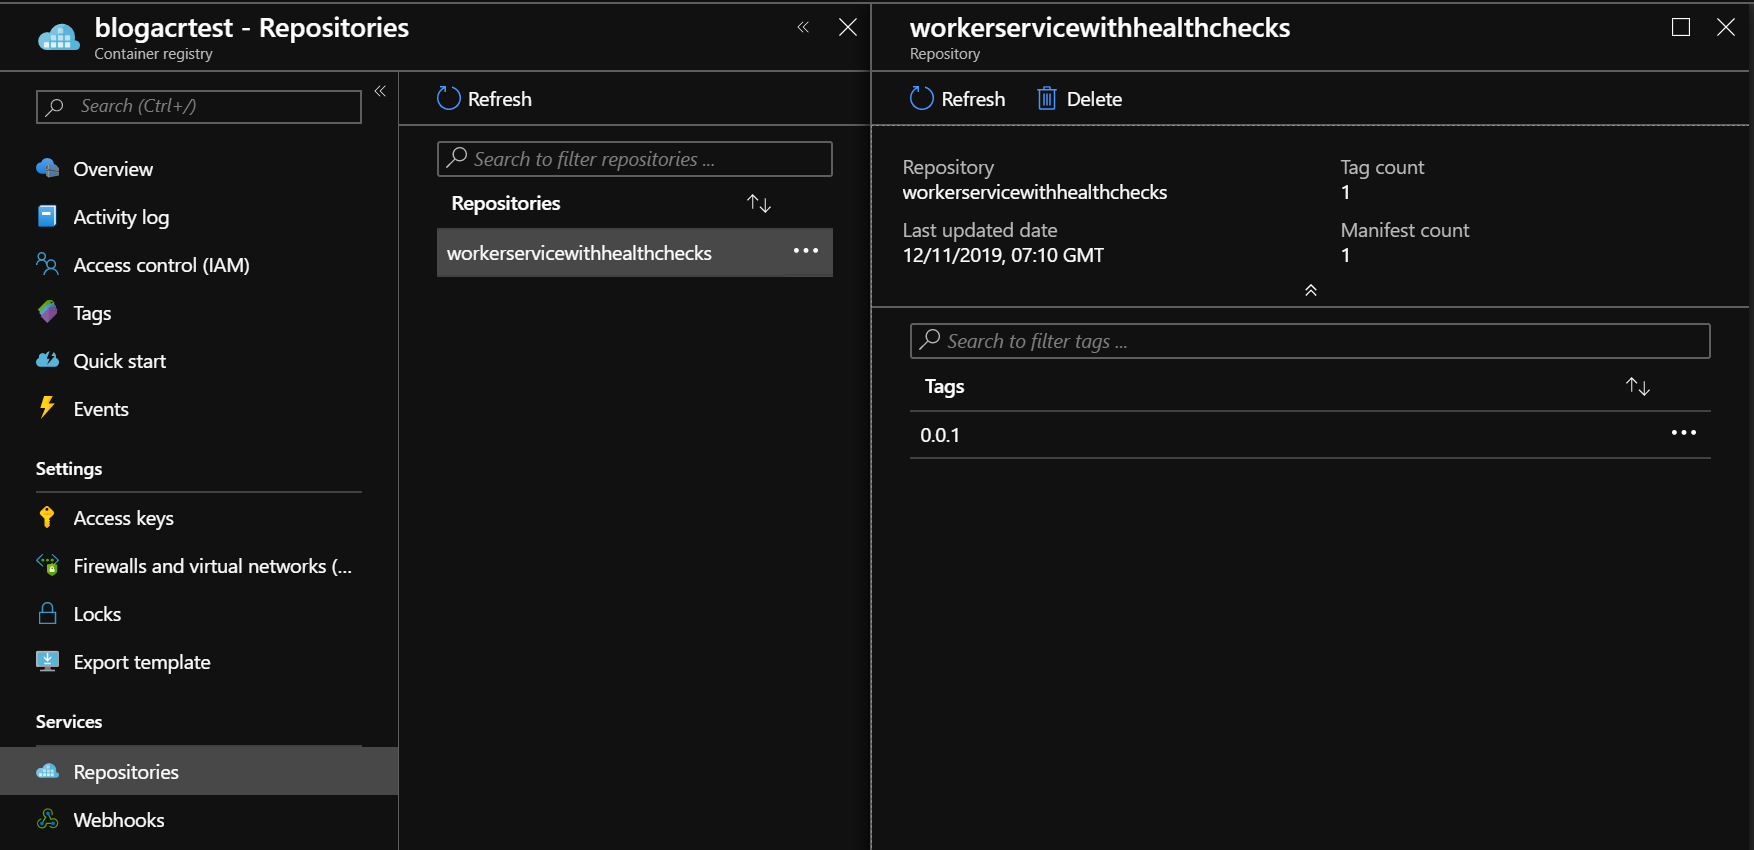Click the container registry cloud logo

coord(58,38)
